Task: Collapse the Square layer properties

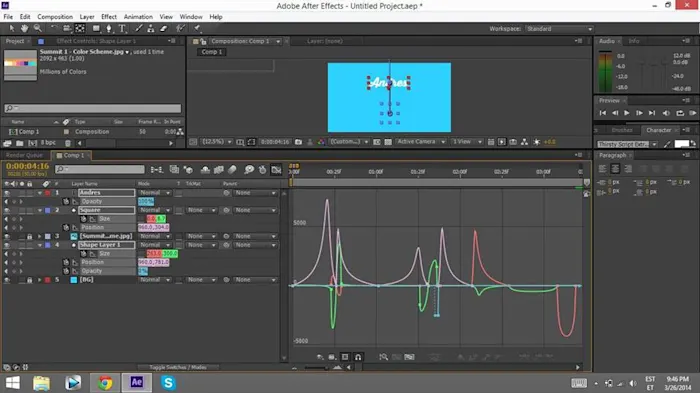Action: [x=40, y=210]
